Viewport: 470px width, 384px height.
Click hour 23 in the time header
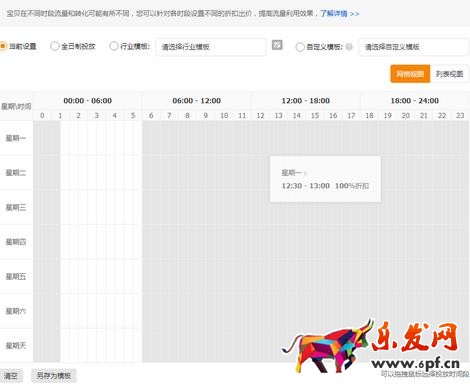coord(460,116)
